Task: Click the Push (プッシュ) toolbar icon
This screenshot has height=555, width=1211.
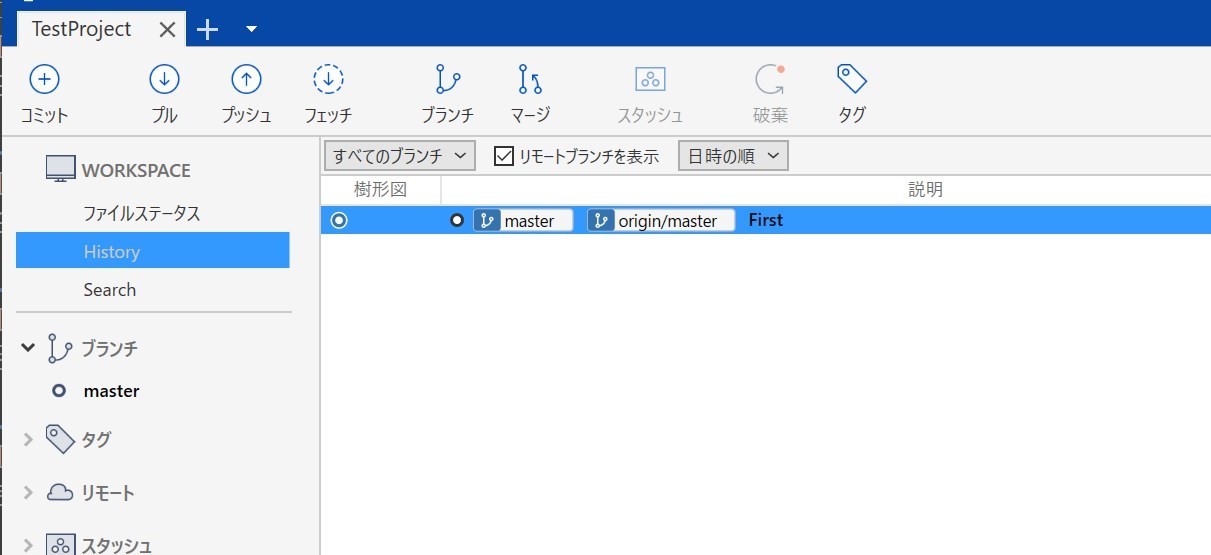Action: pos(246,79)
